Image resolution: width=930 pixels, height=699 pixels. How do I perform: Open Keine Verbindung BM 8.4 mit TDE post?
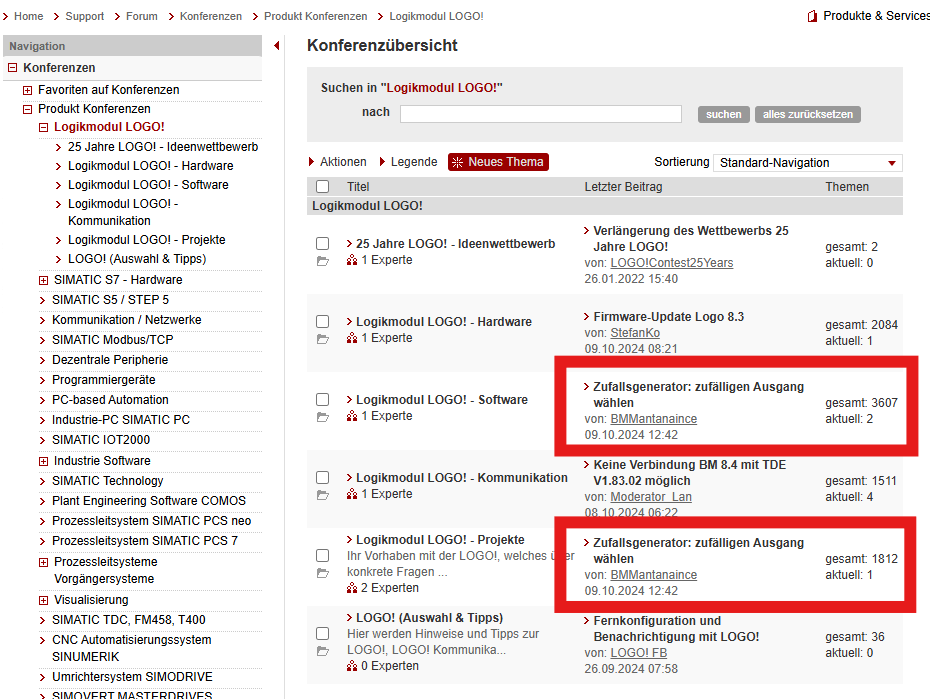(x=689, y=473)
